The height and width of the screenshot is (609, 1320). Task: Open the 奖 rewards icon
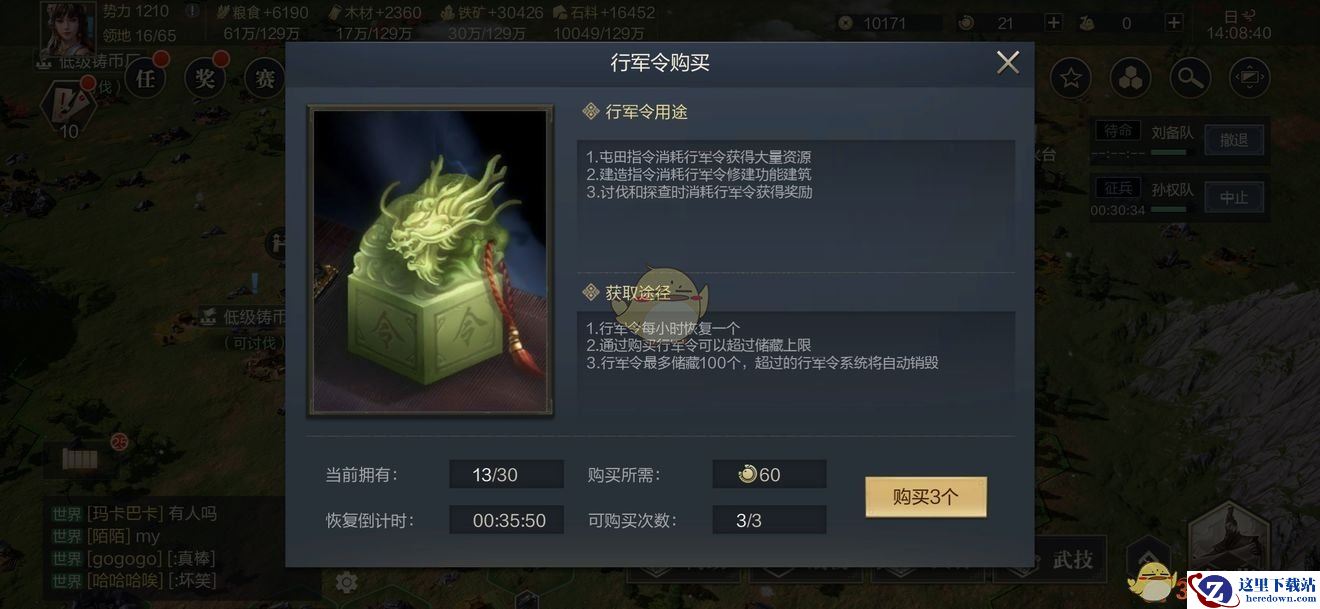(206, 78)
